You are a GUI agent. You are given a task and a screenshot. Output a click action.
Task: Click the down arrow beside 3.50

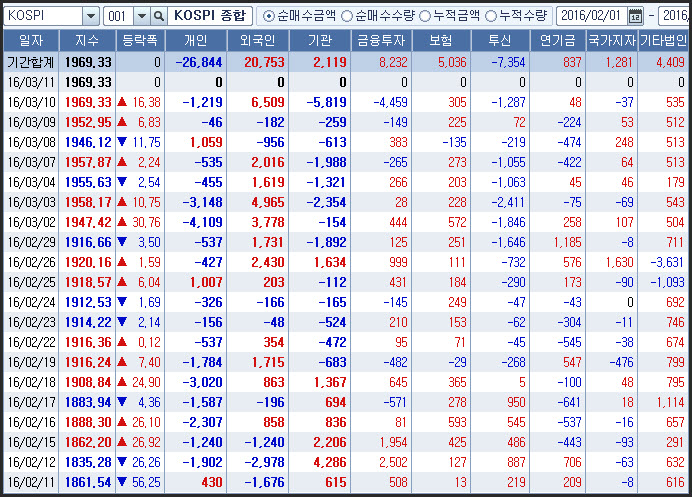(x=122, y=241)
